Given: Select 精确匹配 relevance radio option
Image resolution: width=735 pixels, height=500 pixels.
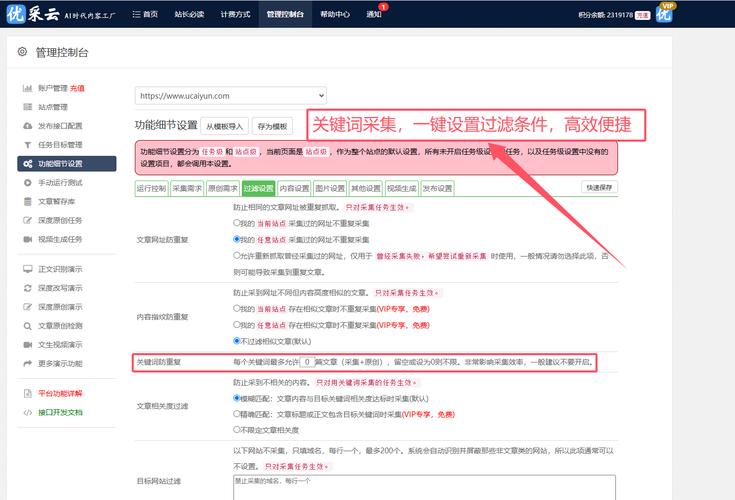Looking at the screenshot, I should [237, 414].
